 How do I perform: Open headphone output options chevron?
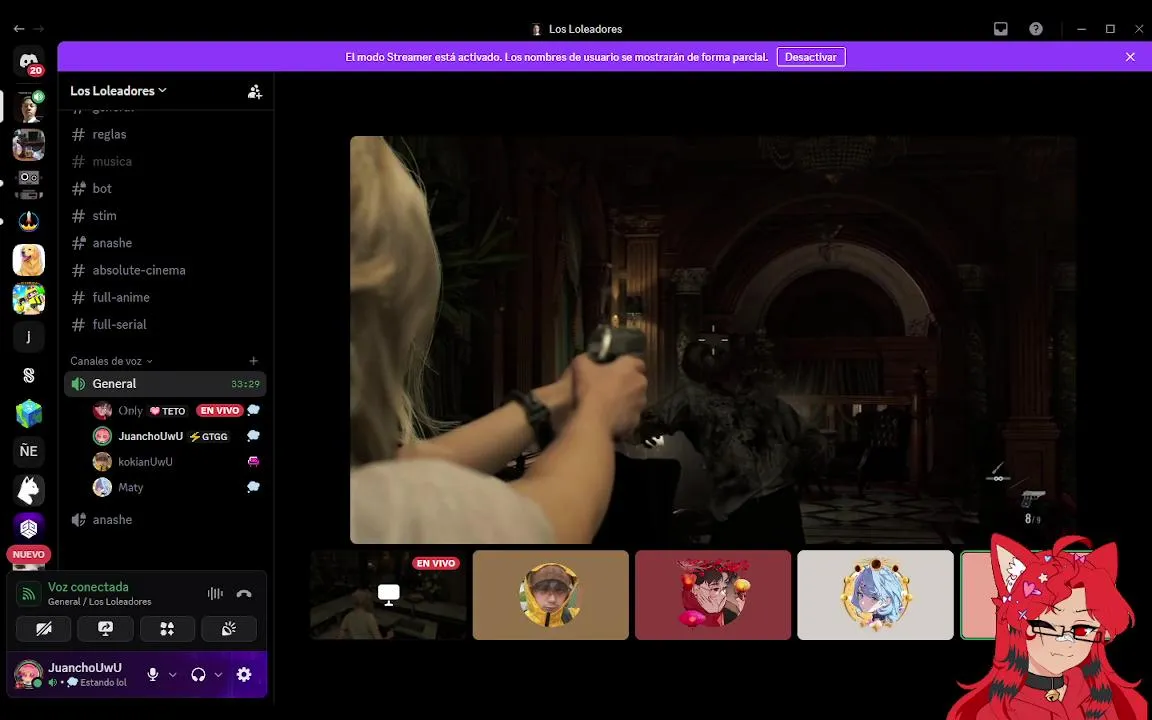pos(218,674)
